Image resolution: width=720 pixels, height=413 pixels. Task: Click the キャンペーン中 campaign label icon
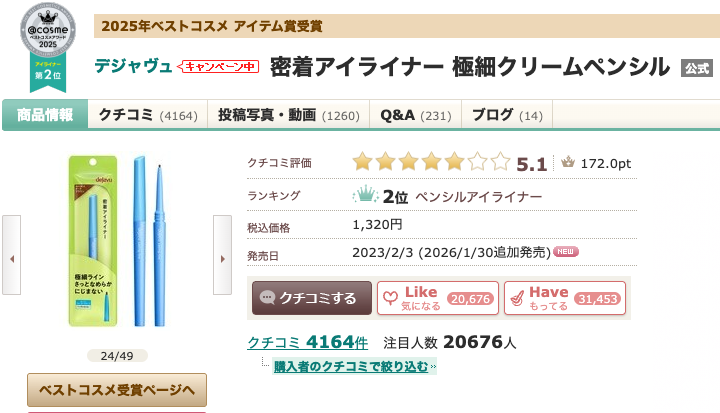[x=219, y=67]
